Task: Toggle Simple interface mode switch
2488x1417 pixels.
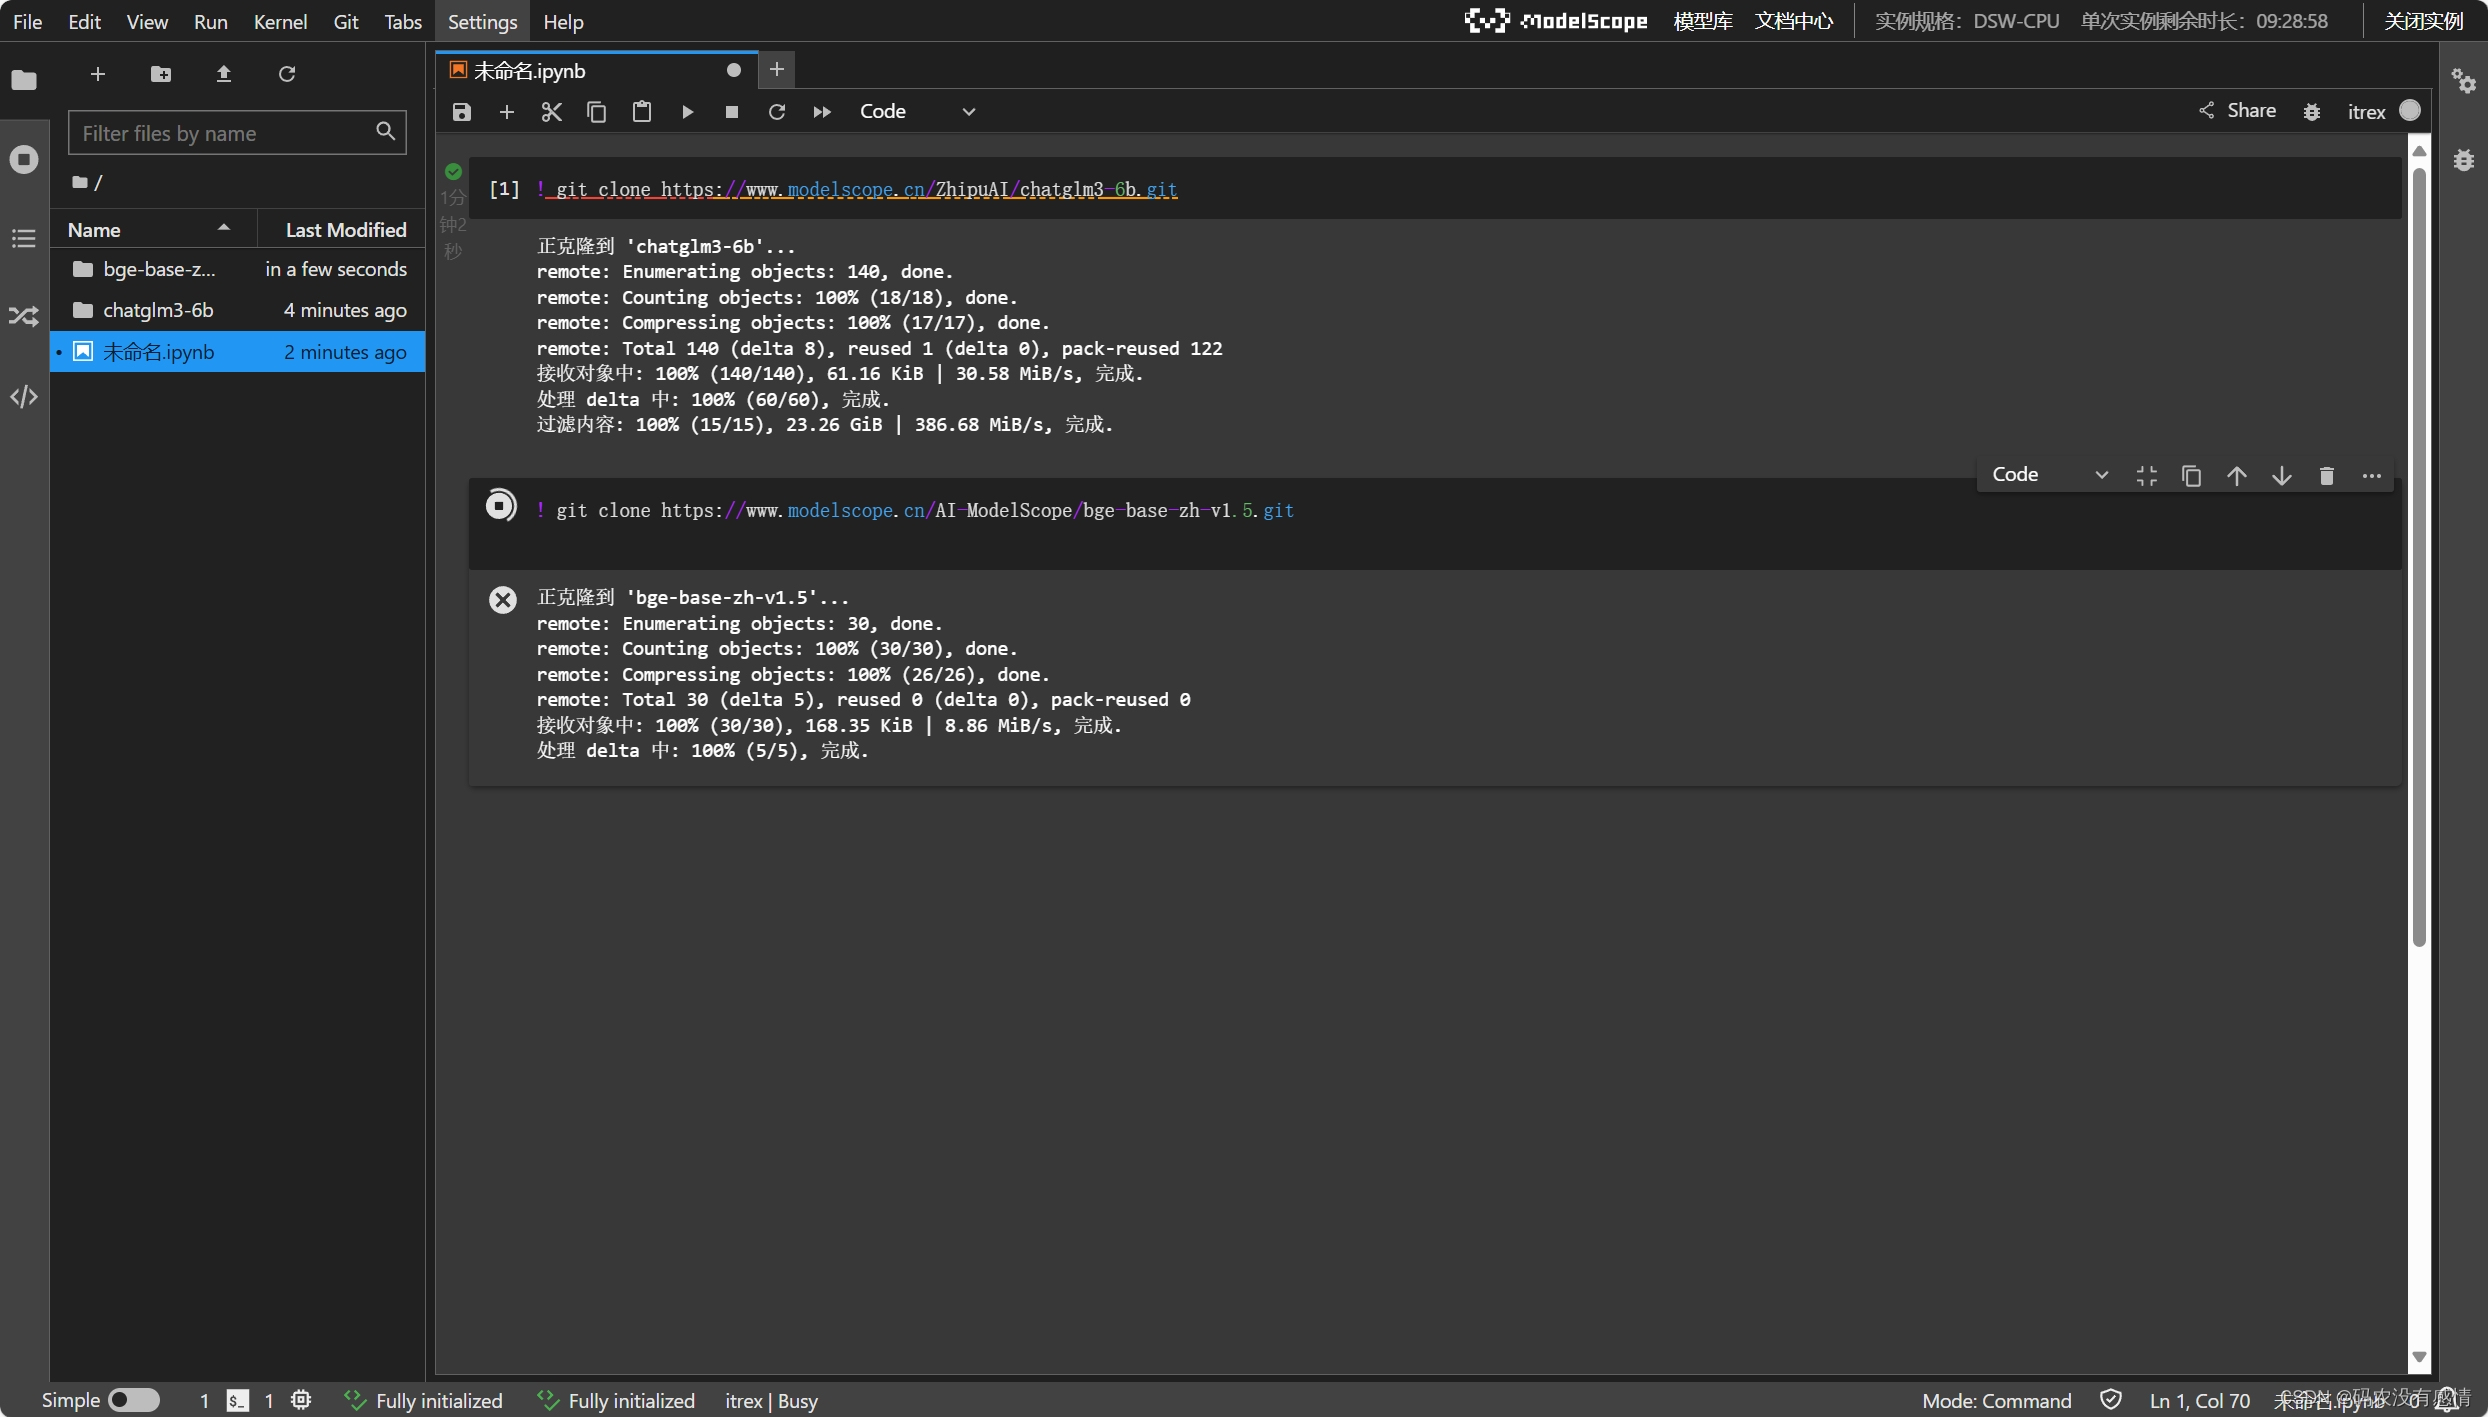Action: pyautogui.click(x=134, y=1400)
